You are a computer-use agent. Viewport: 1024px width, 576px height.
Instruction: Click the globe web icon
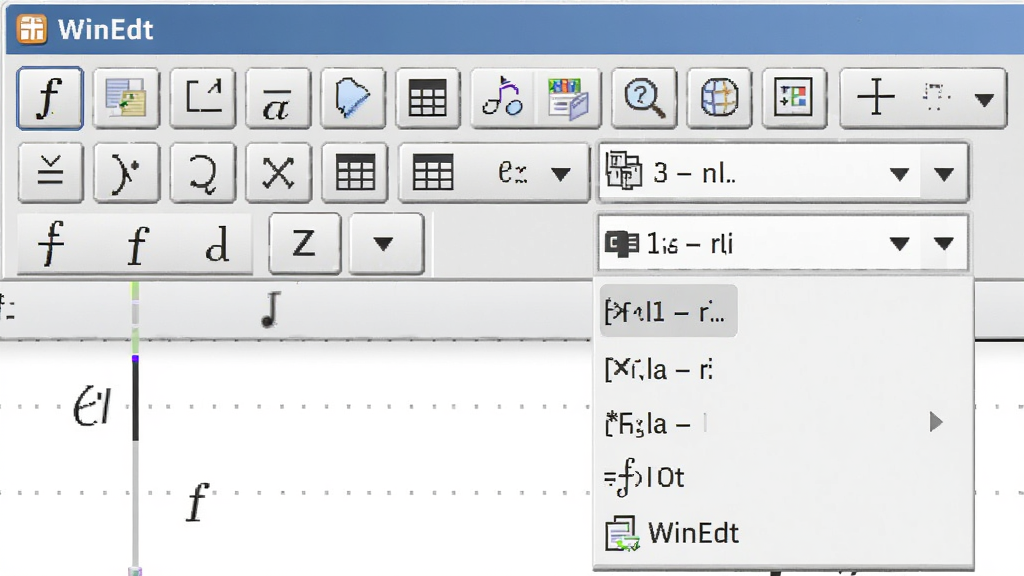(719, 98)
